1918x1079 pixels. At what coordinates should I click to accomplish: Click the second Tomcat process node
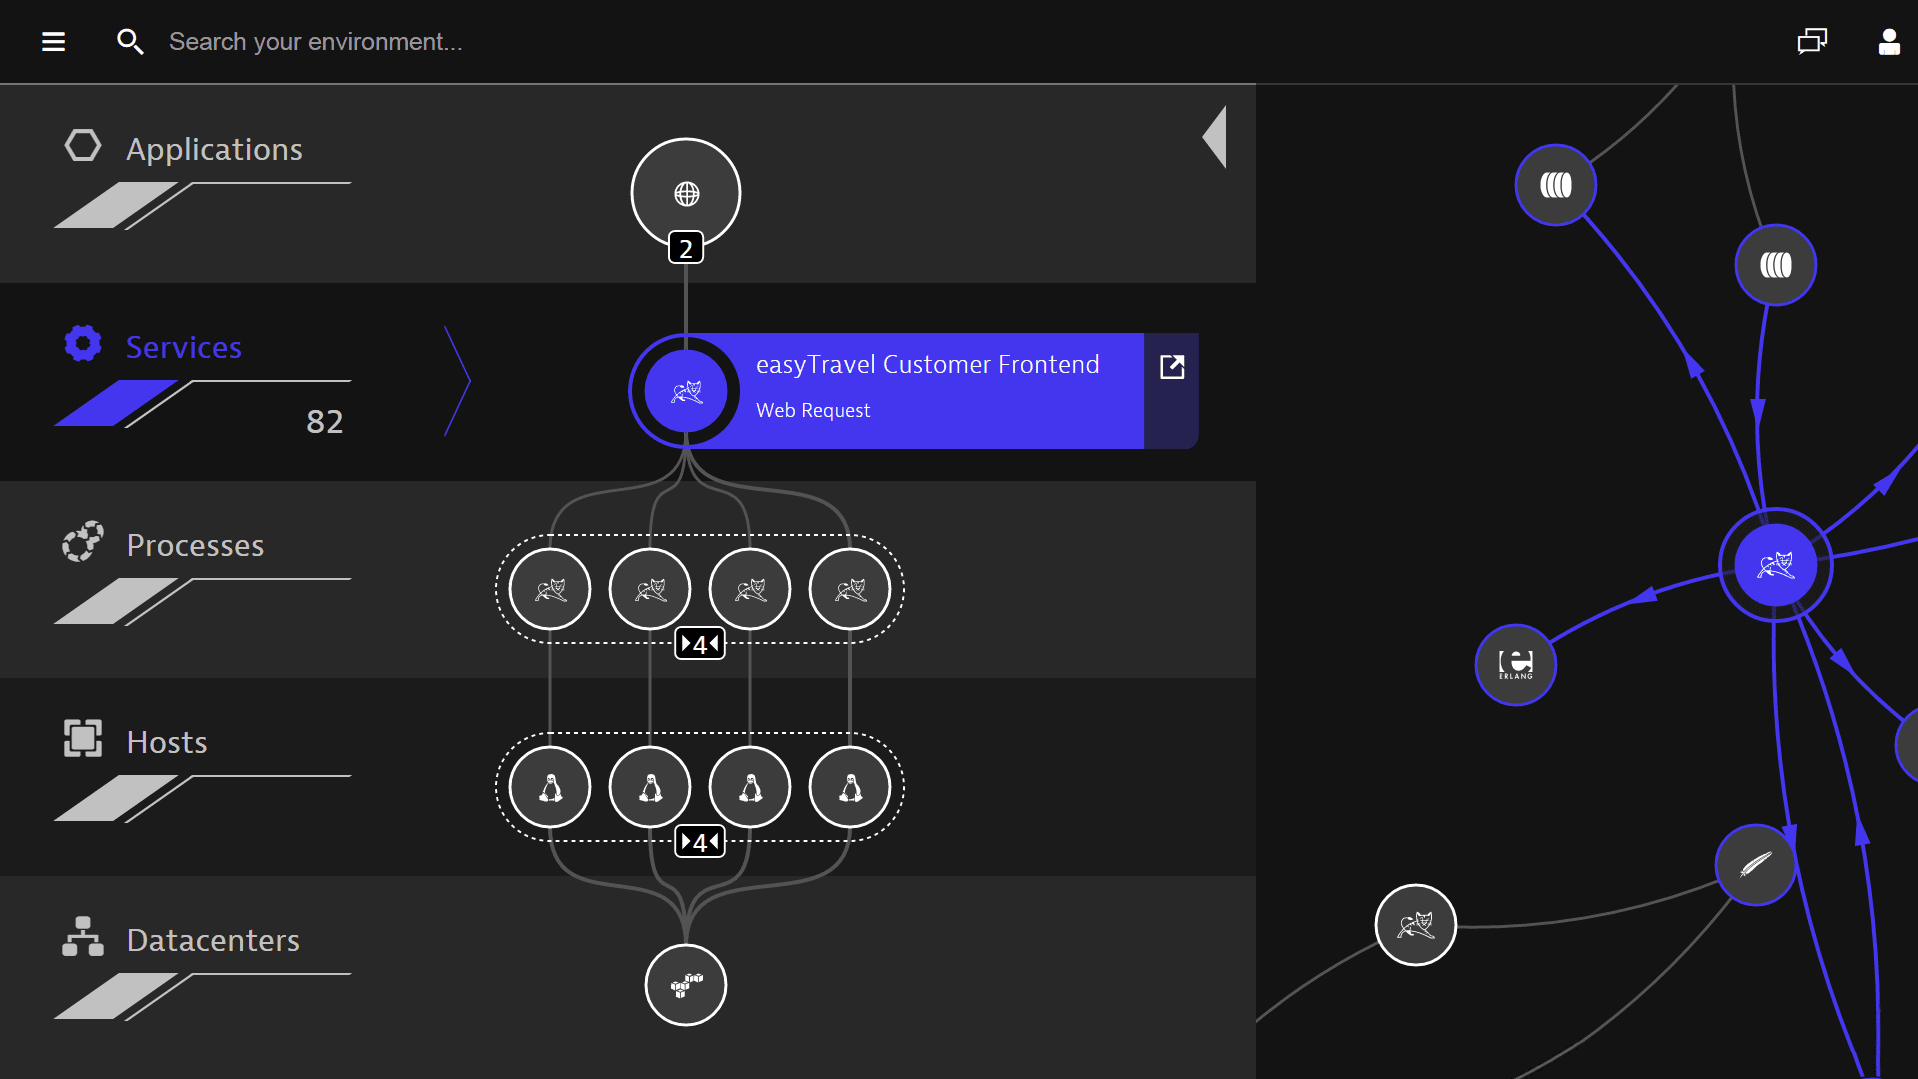tap(650, 589)
